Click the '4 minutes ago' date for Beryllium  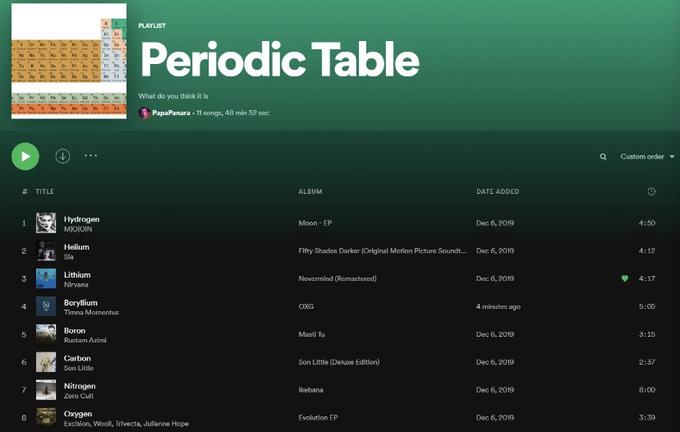coord(498,306)
